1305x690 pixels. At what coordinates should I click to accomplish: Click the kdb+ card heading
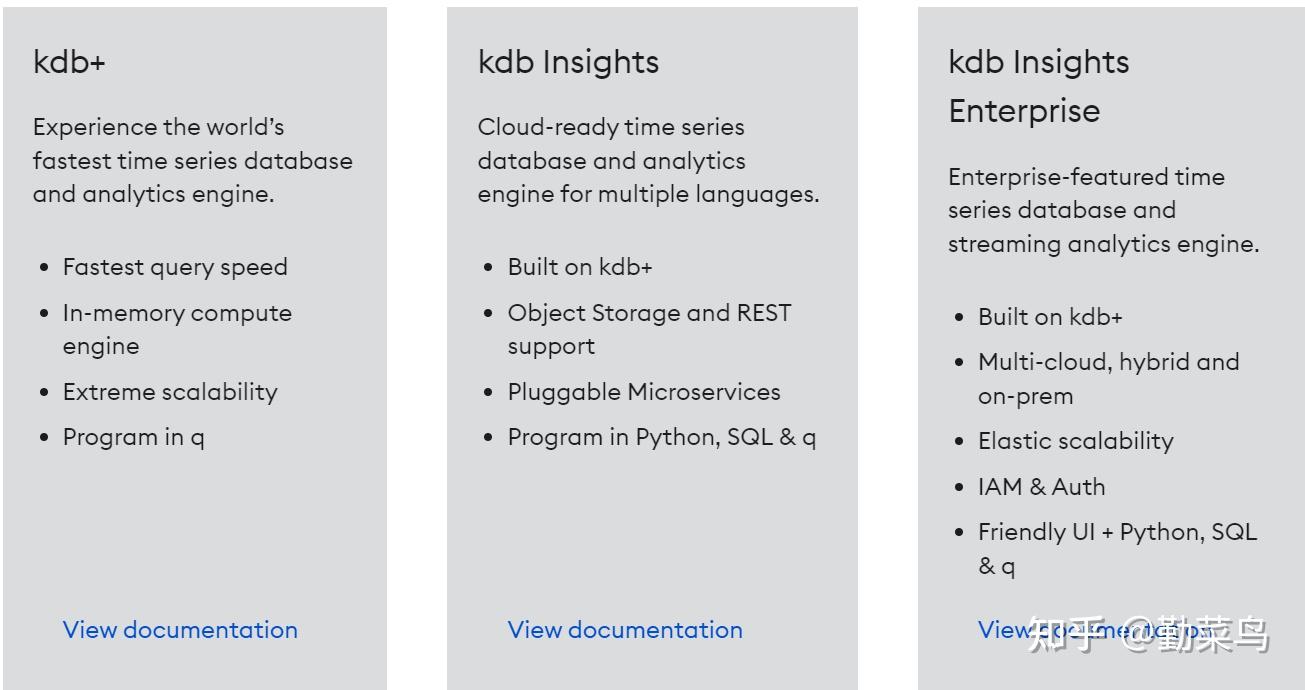point(69,62)
